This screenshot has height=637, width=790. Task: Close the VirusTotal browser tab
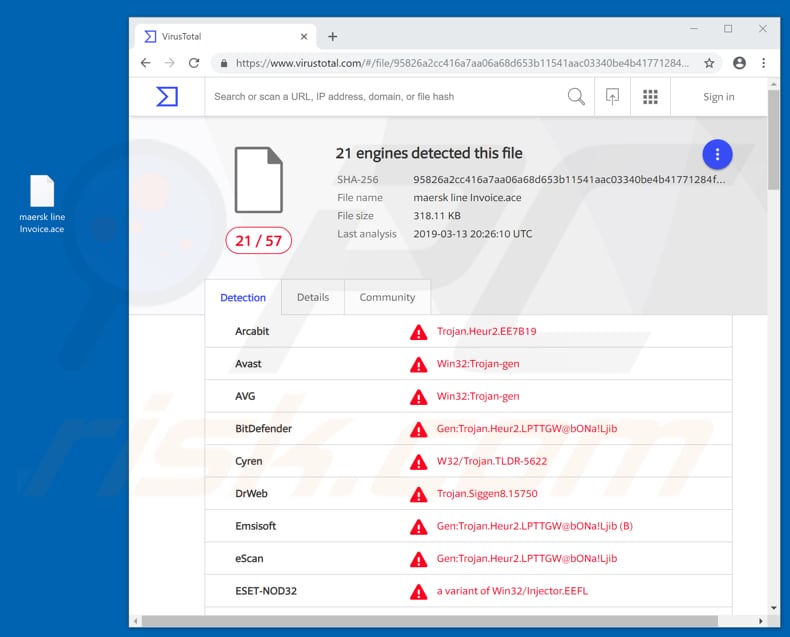tap(304, 36)
